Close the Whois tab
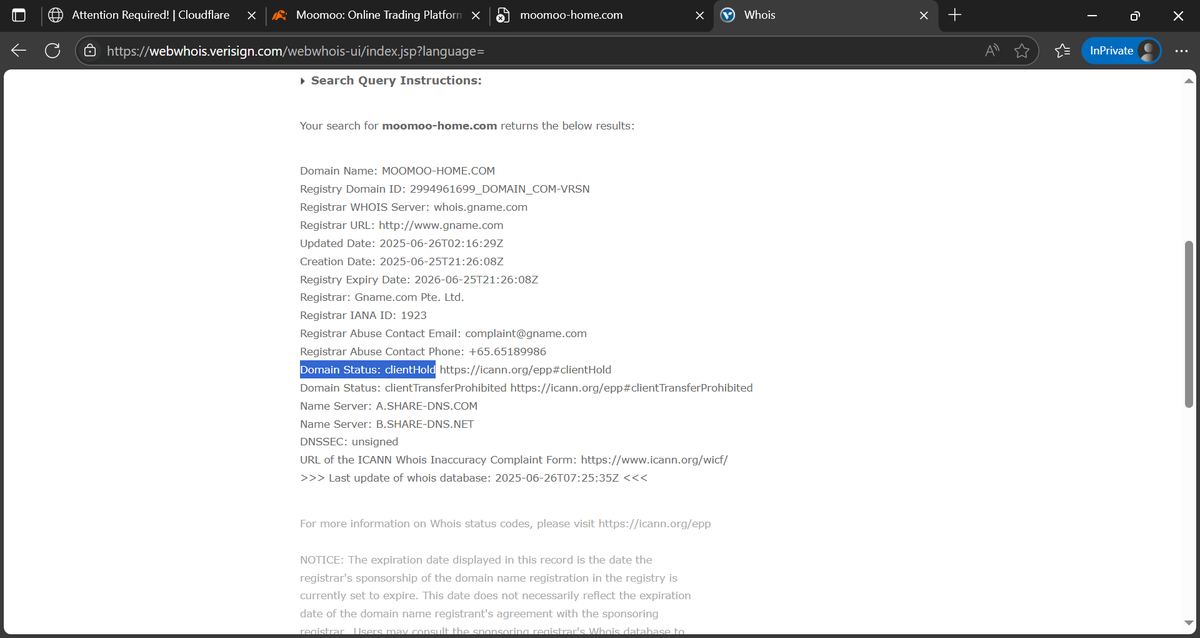The width and height of the screenshot is (1200, 638). coord(923,15)
